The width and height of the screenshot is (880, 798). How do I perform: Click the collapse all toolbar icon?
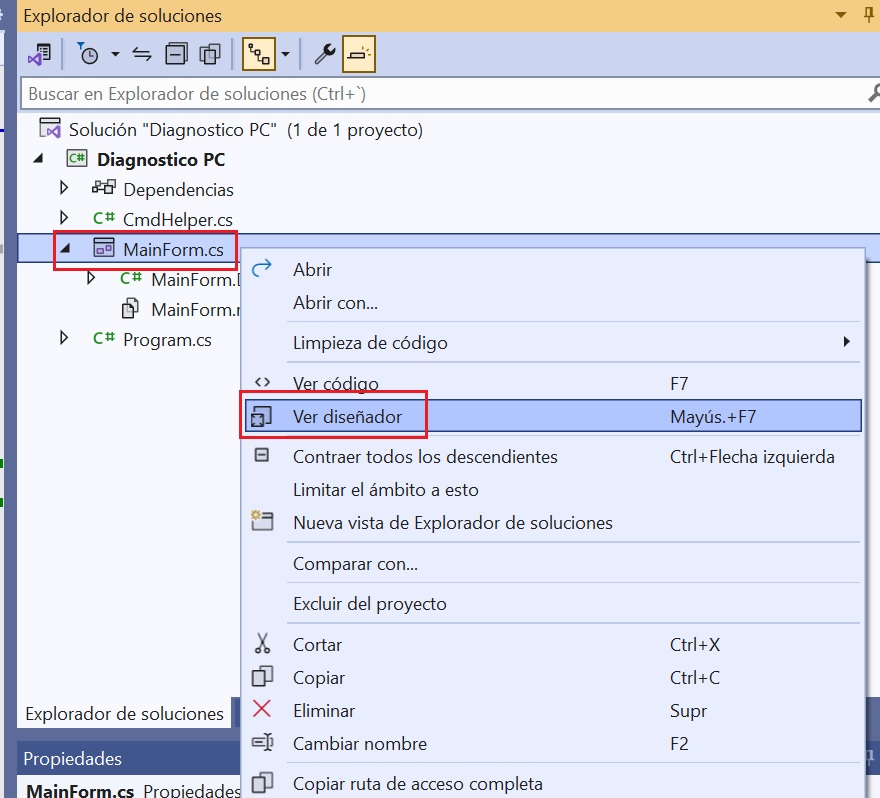[176, 54]
